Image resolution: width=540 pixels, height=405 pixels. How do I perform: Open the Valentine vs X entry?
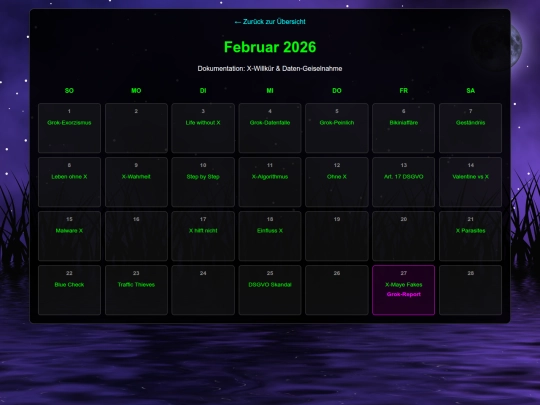click(x=470, y=177)
